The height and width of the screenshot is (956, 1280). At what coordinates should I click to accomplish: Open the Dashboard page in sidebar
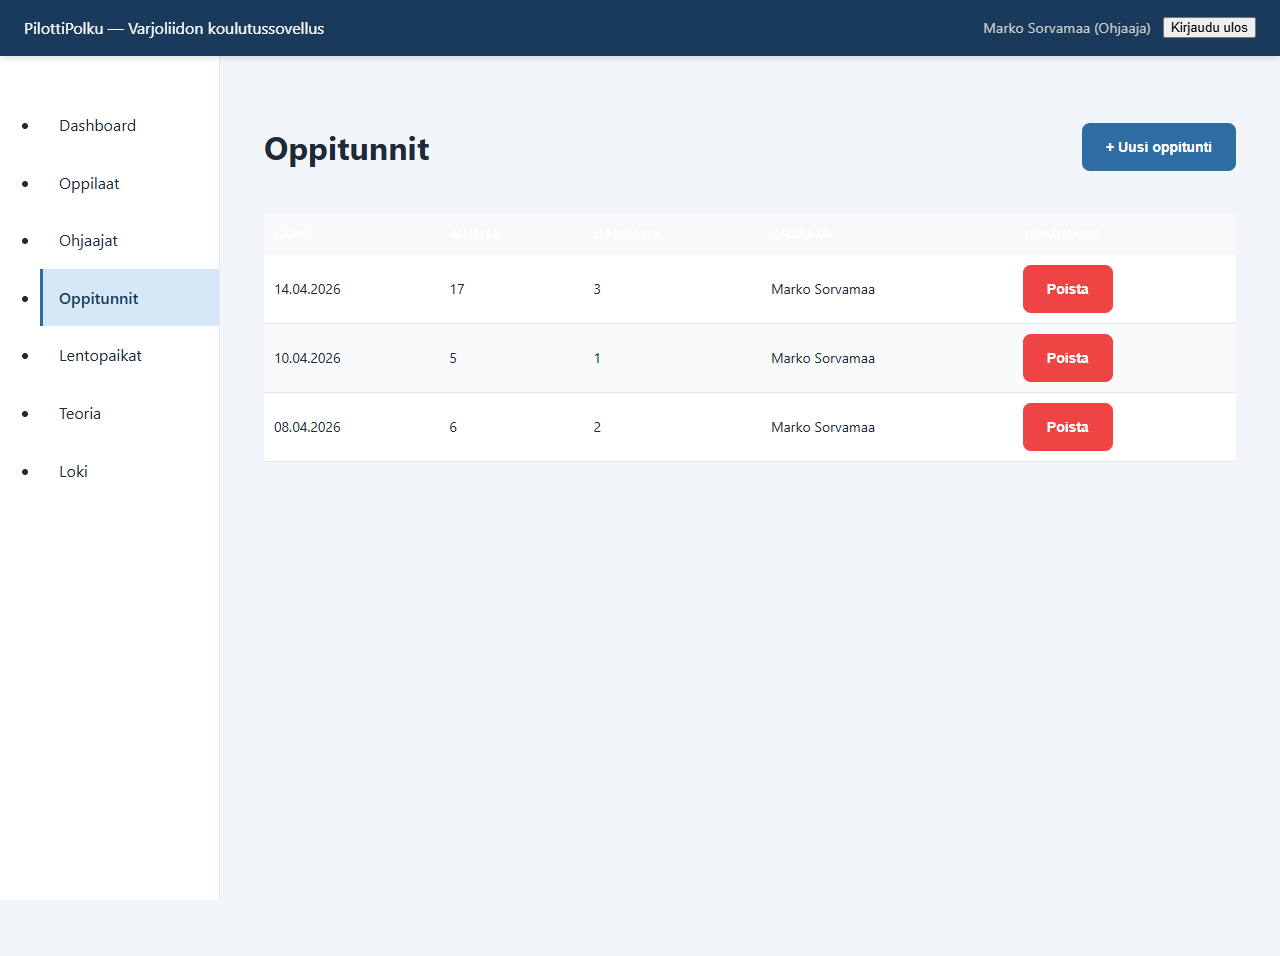(x=97, y=126)
